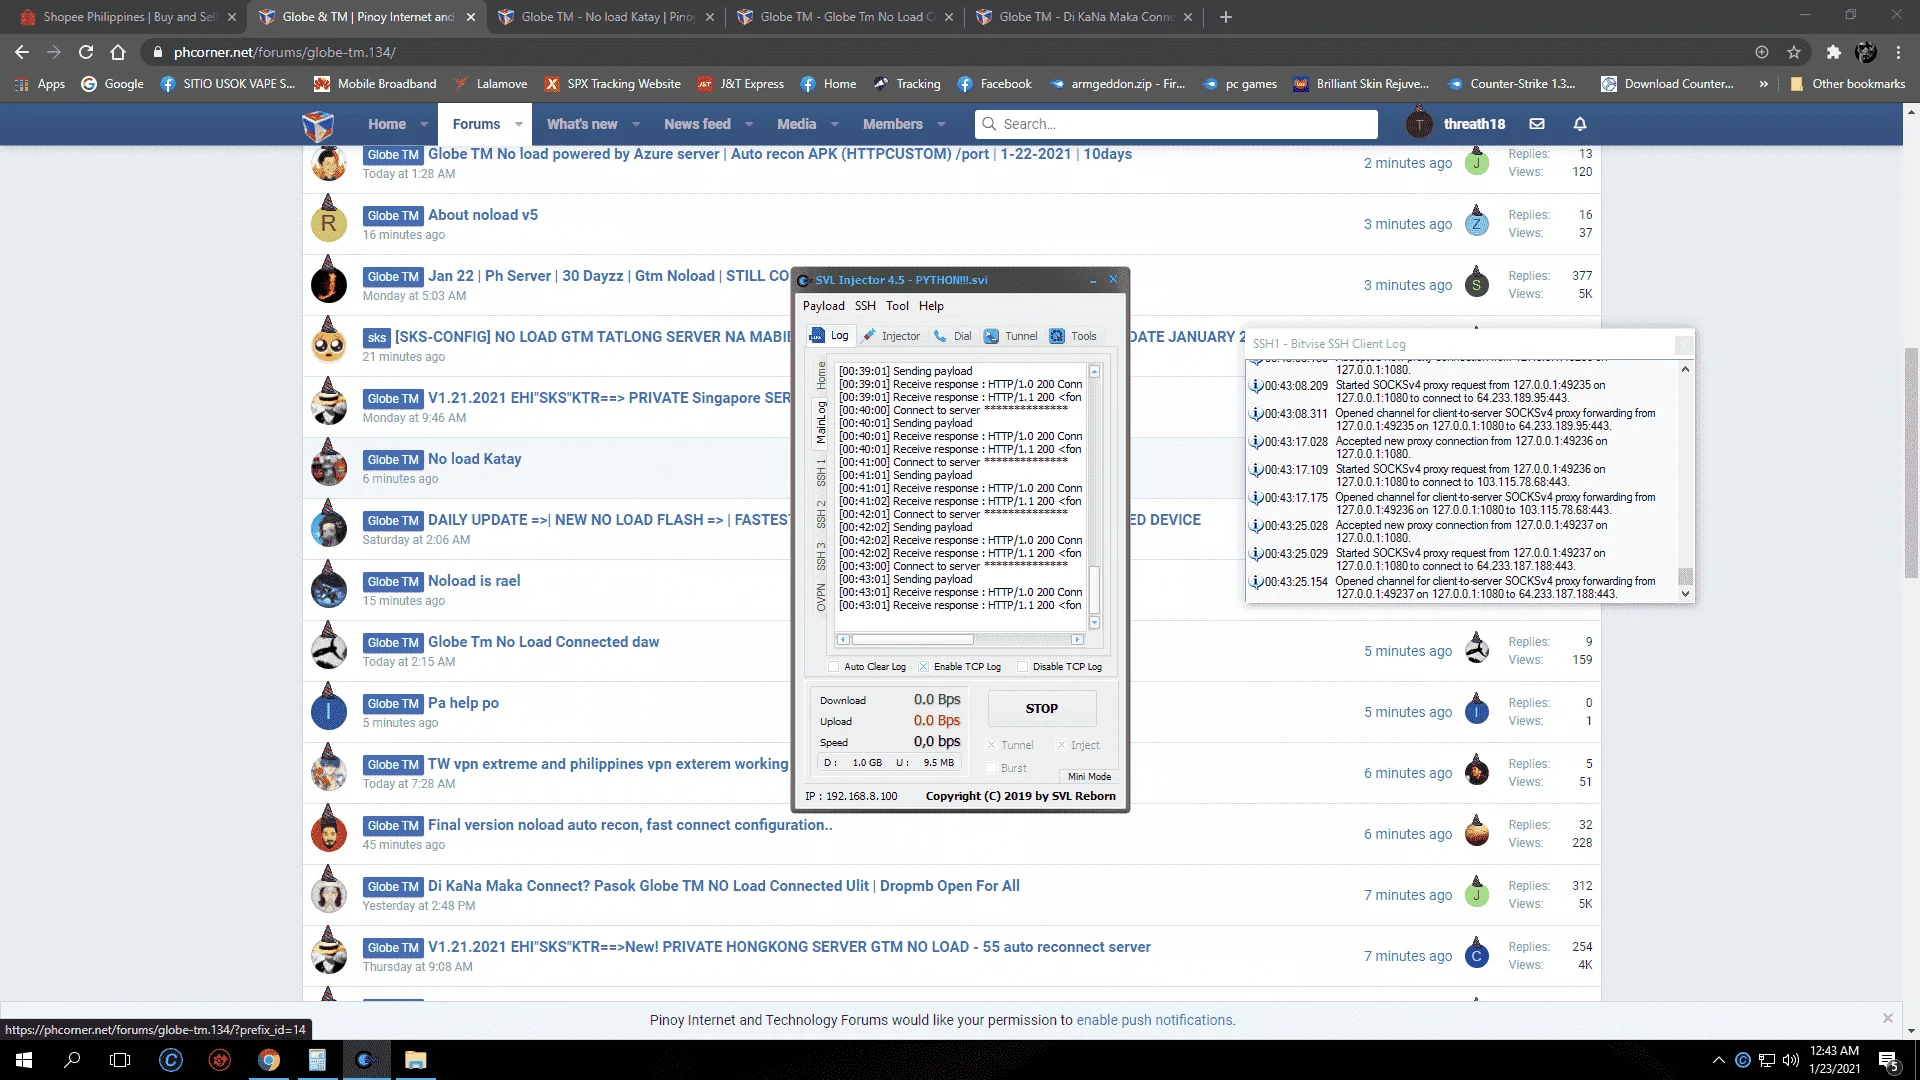Open the Windows notification center
The image size is (1920, 1080).
click(x=1888, y=1060)
